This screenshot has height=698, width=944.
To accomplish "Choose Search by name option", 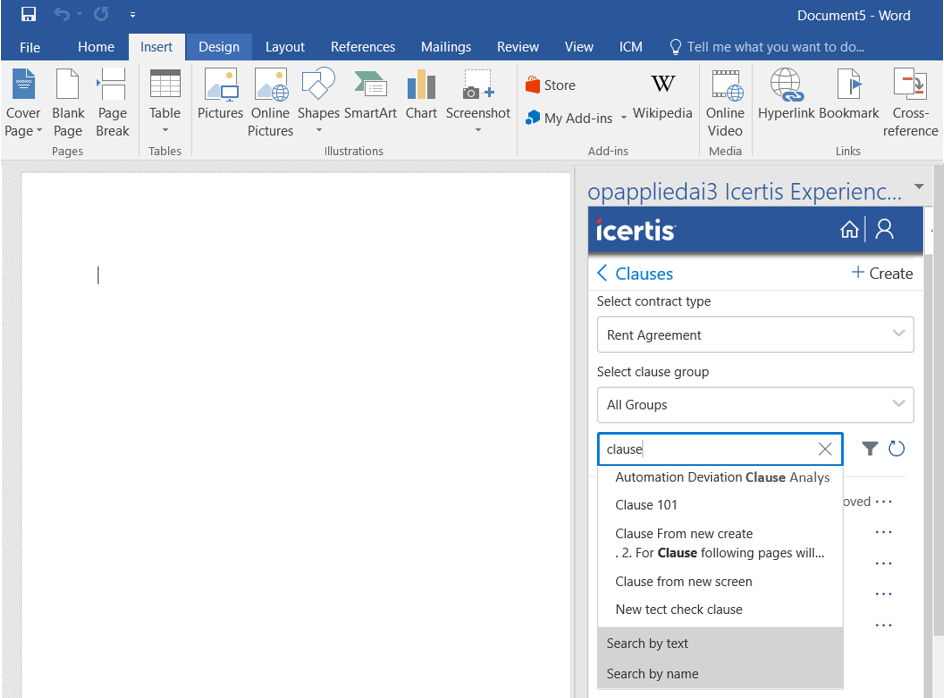I will tap(652, 674).
